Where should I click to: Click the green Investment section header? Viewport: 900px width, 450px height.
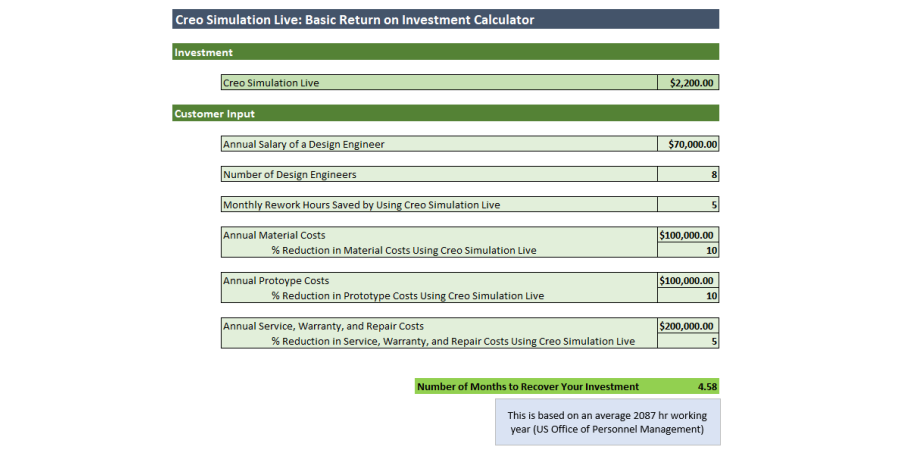[445, 52]
